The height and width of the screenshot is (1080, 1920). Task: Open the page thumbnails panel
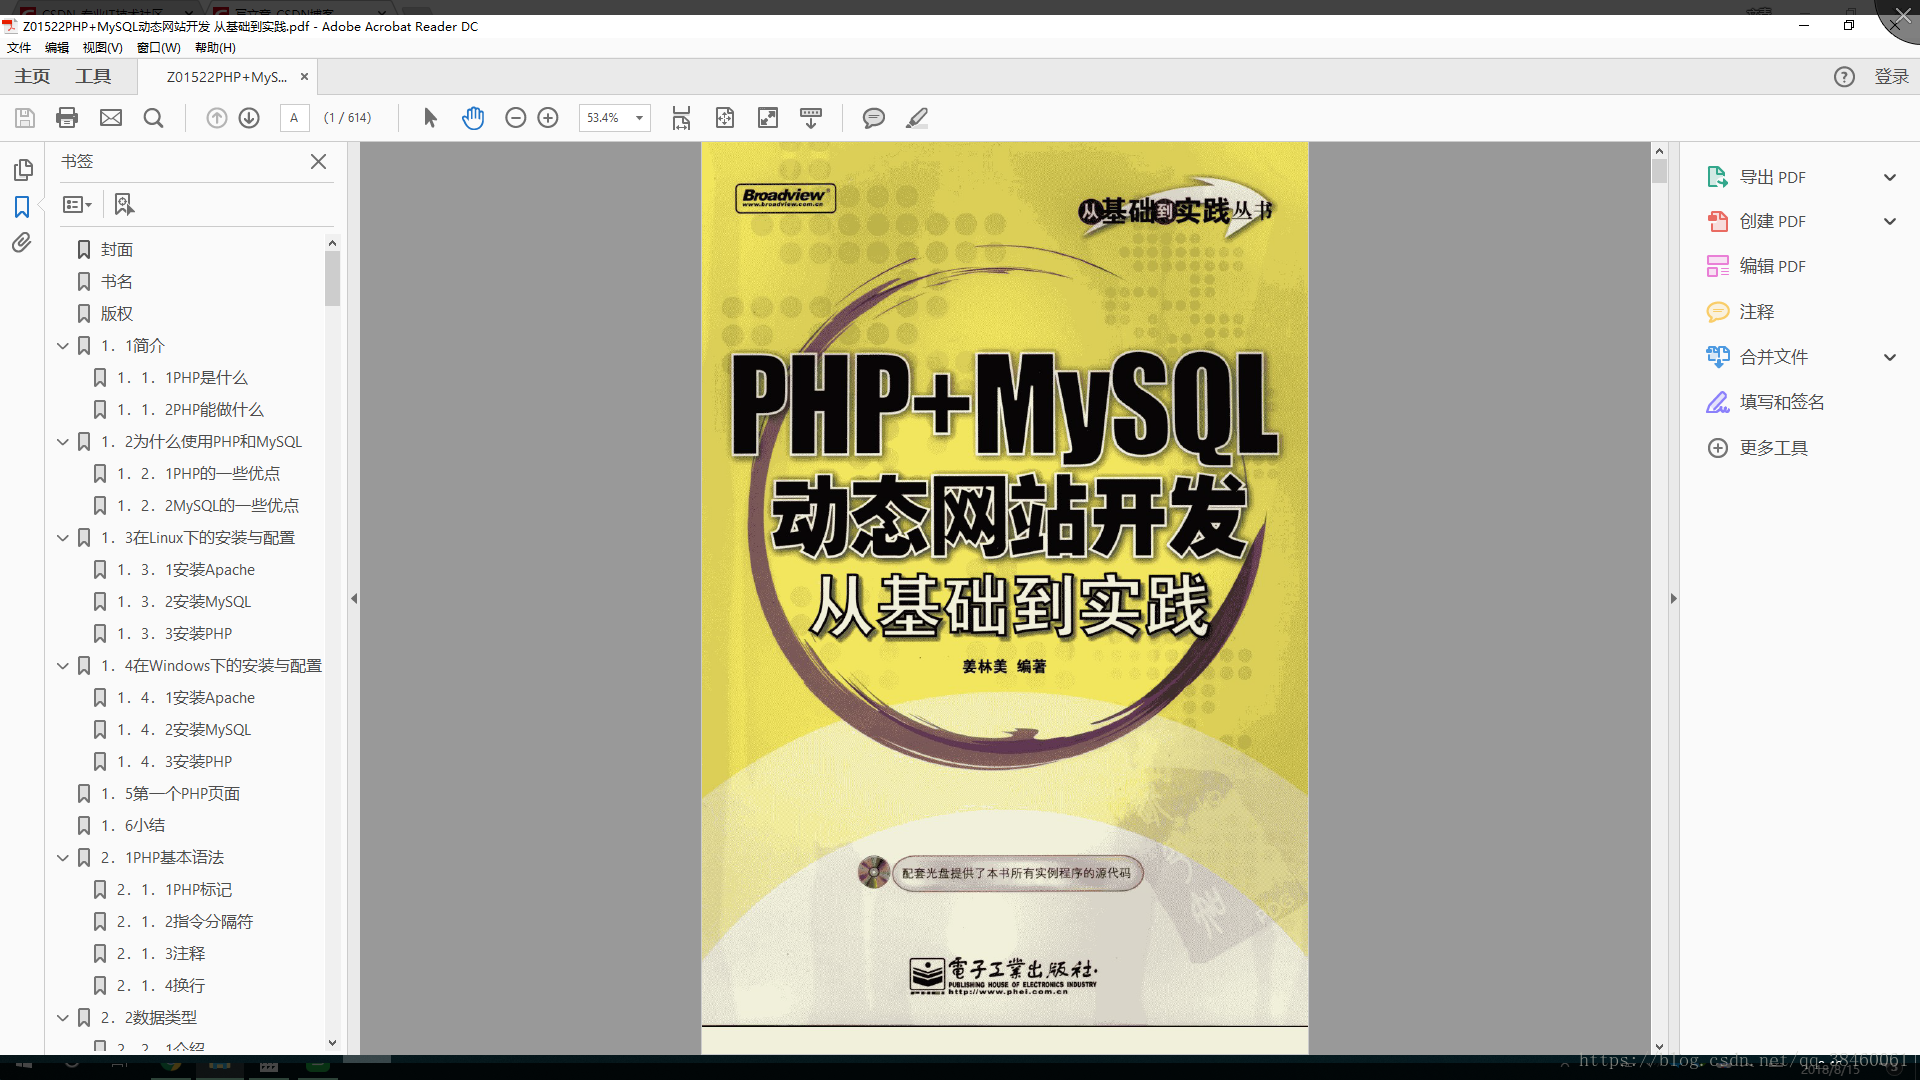[x=22, y=170]
